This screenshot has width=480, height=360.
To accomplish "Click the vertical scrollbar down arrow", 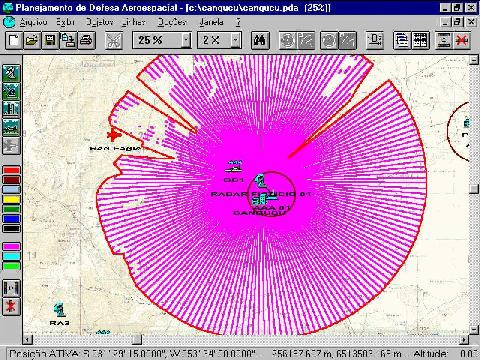I will click(x=474, y=329).
